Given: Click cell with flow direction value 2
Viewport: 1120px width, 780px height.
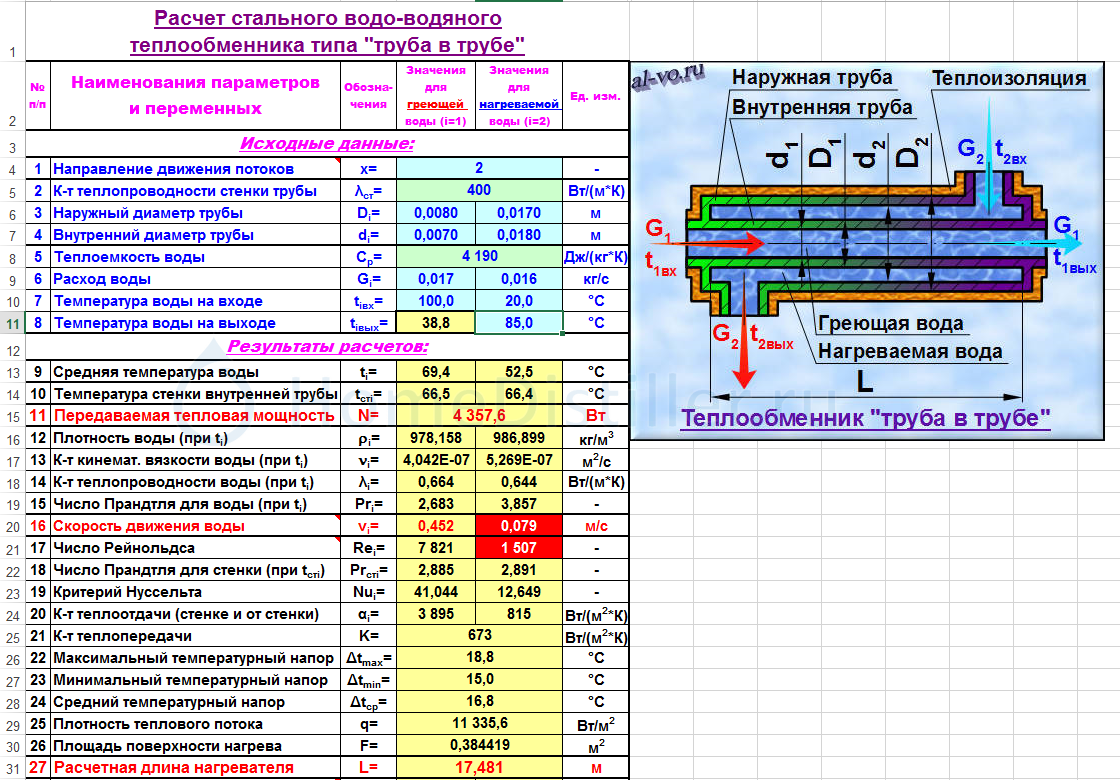Looking at the screenshot, I should (x=479, y=168).
